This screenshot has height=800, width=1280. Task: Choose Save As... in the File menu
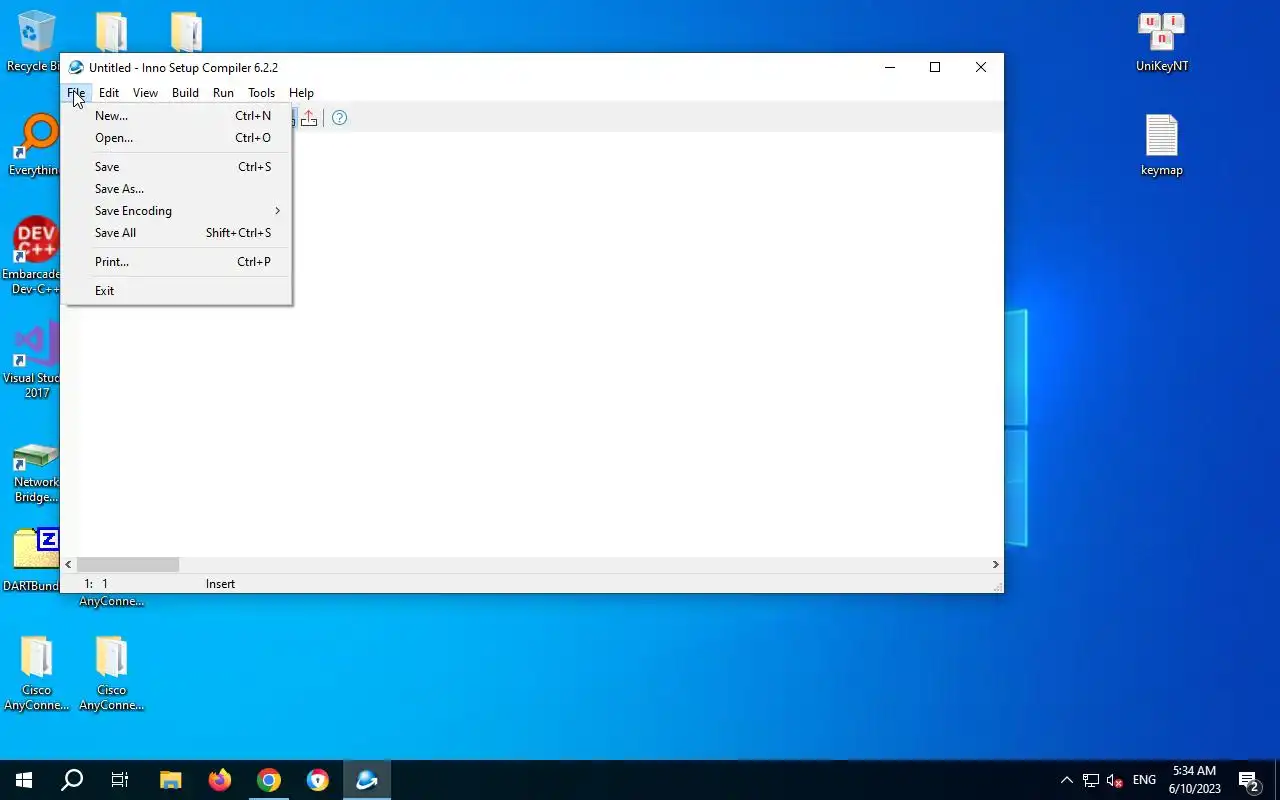178,189
